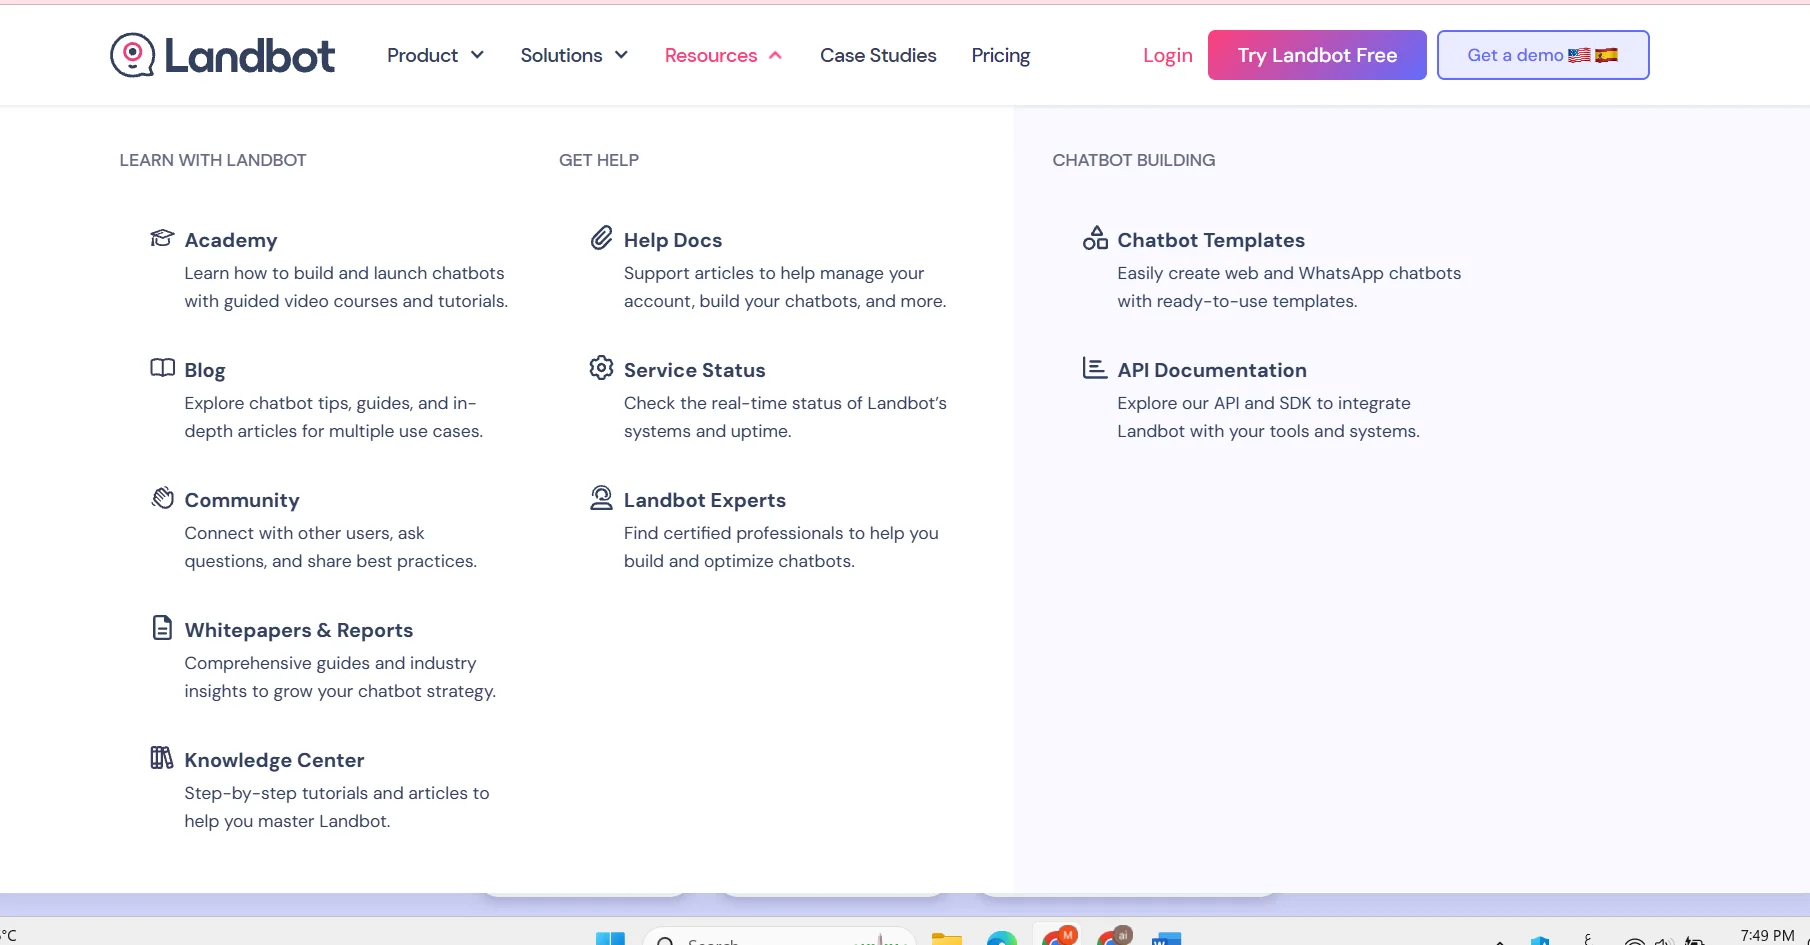
Task: Expand the Solutions dropdown menu
Action: tap(574, 55)
